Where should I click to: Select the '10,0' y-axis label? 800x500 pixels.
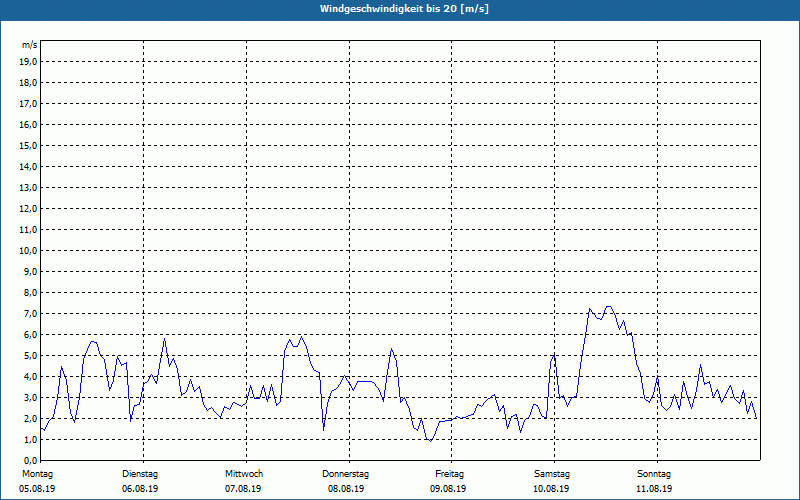coord(28,251)
